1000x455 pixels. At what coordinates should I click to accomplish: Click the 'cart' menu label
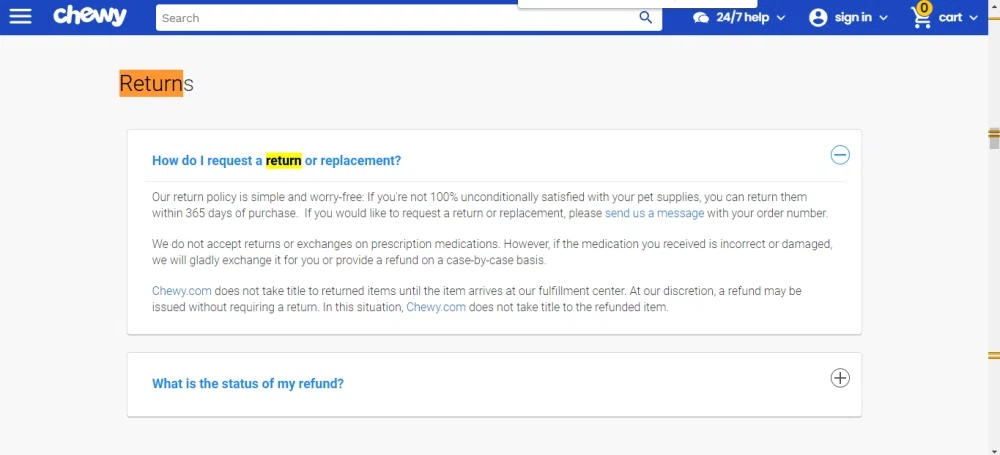(950, 18)
